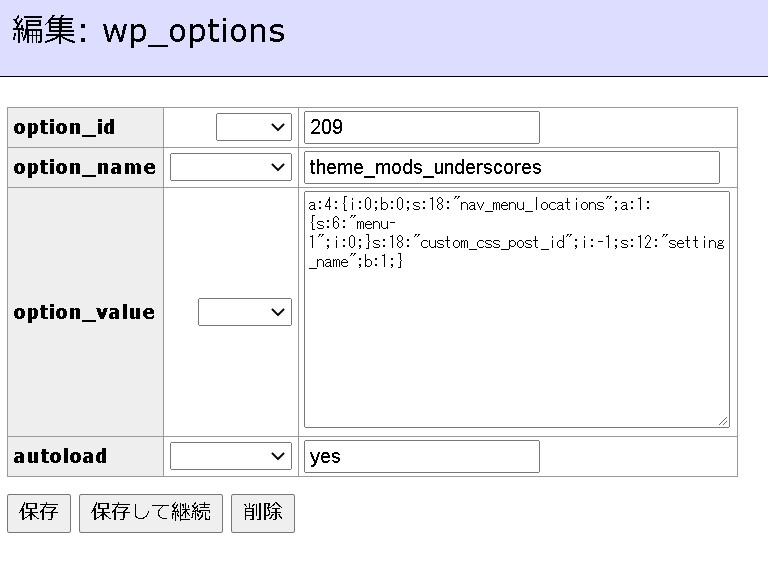Image resolution: width=770 pixels, height=571 pixels.
Task: Select the option_name row label
Action: click(84, 167)
